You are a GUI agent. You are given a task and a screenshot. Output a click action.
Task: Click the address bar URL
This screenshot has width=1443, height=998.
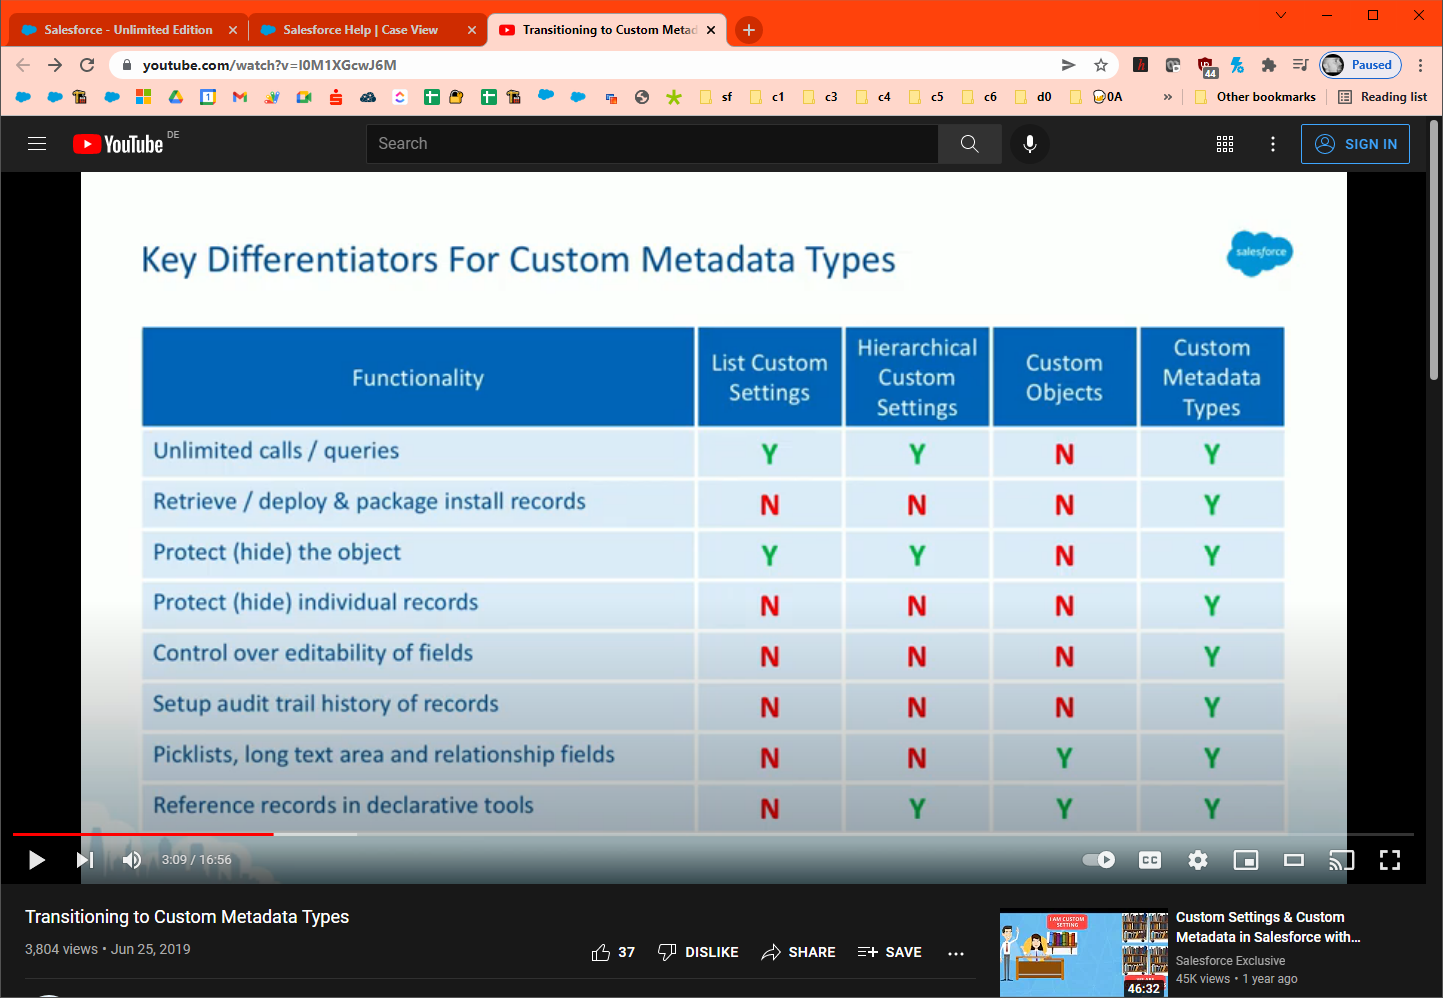tap(270, 65)
